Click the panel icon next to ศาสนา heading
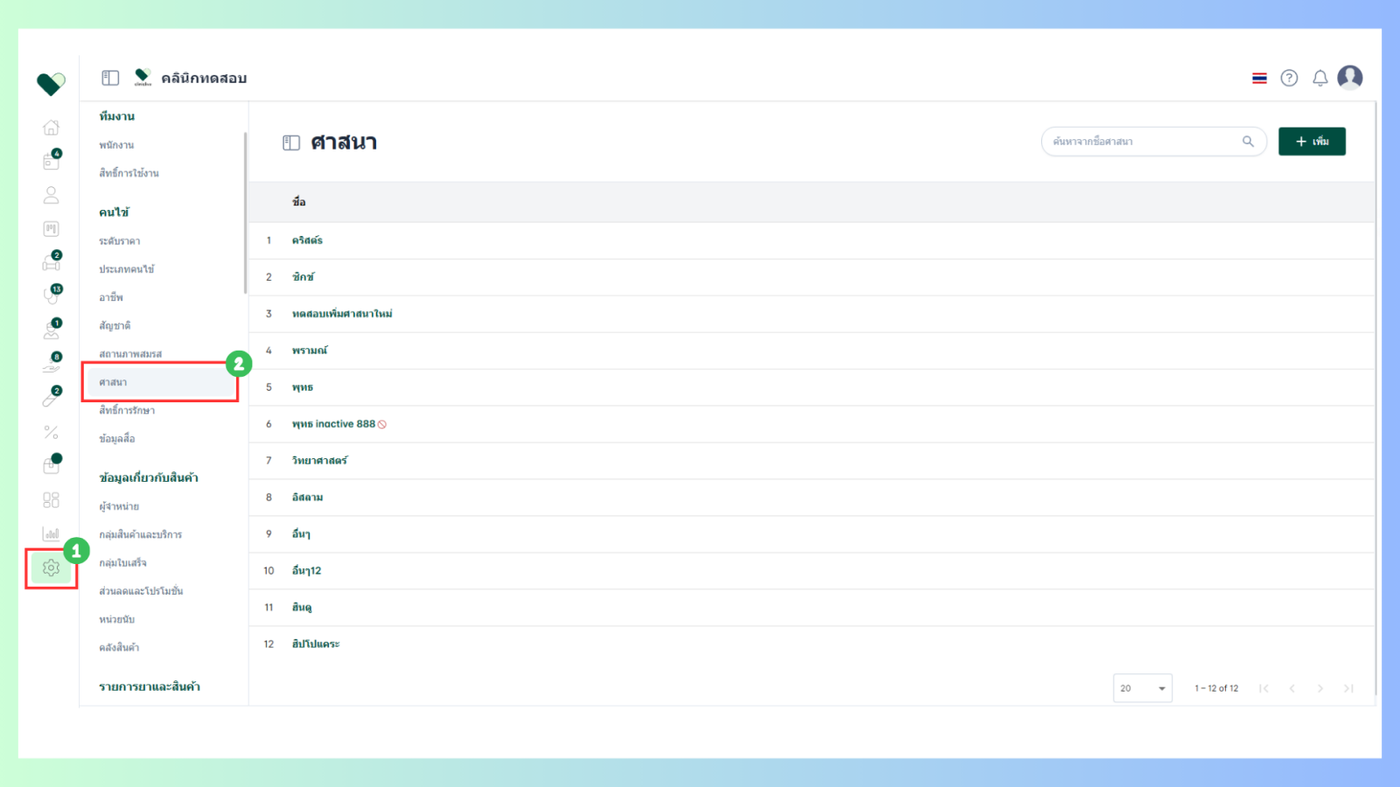The image size is (1400, 787). click(x=291, y=143)
